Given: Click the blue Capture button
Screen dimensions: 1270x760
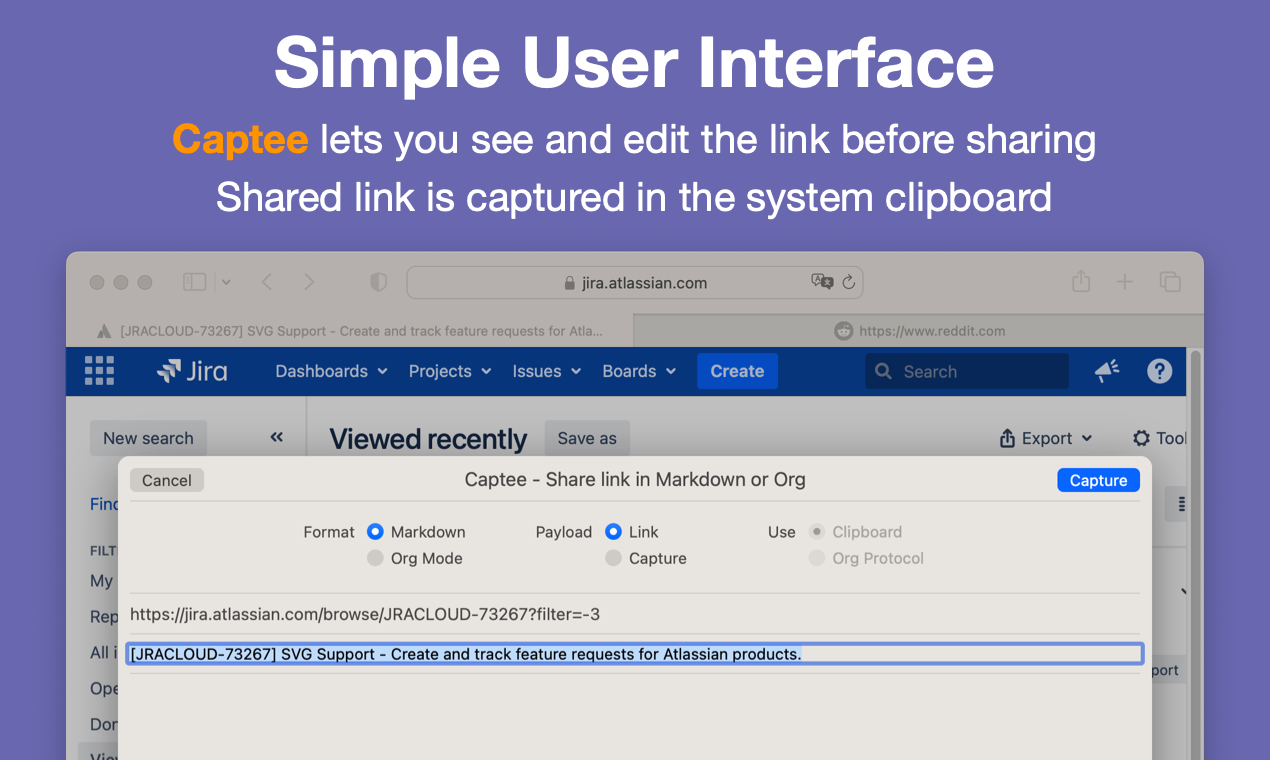Looking at the screenshot, I should (x=1098, y=480).
